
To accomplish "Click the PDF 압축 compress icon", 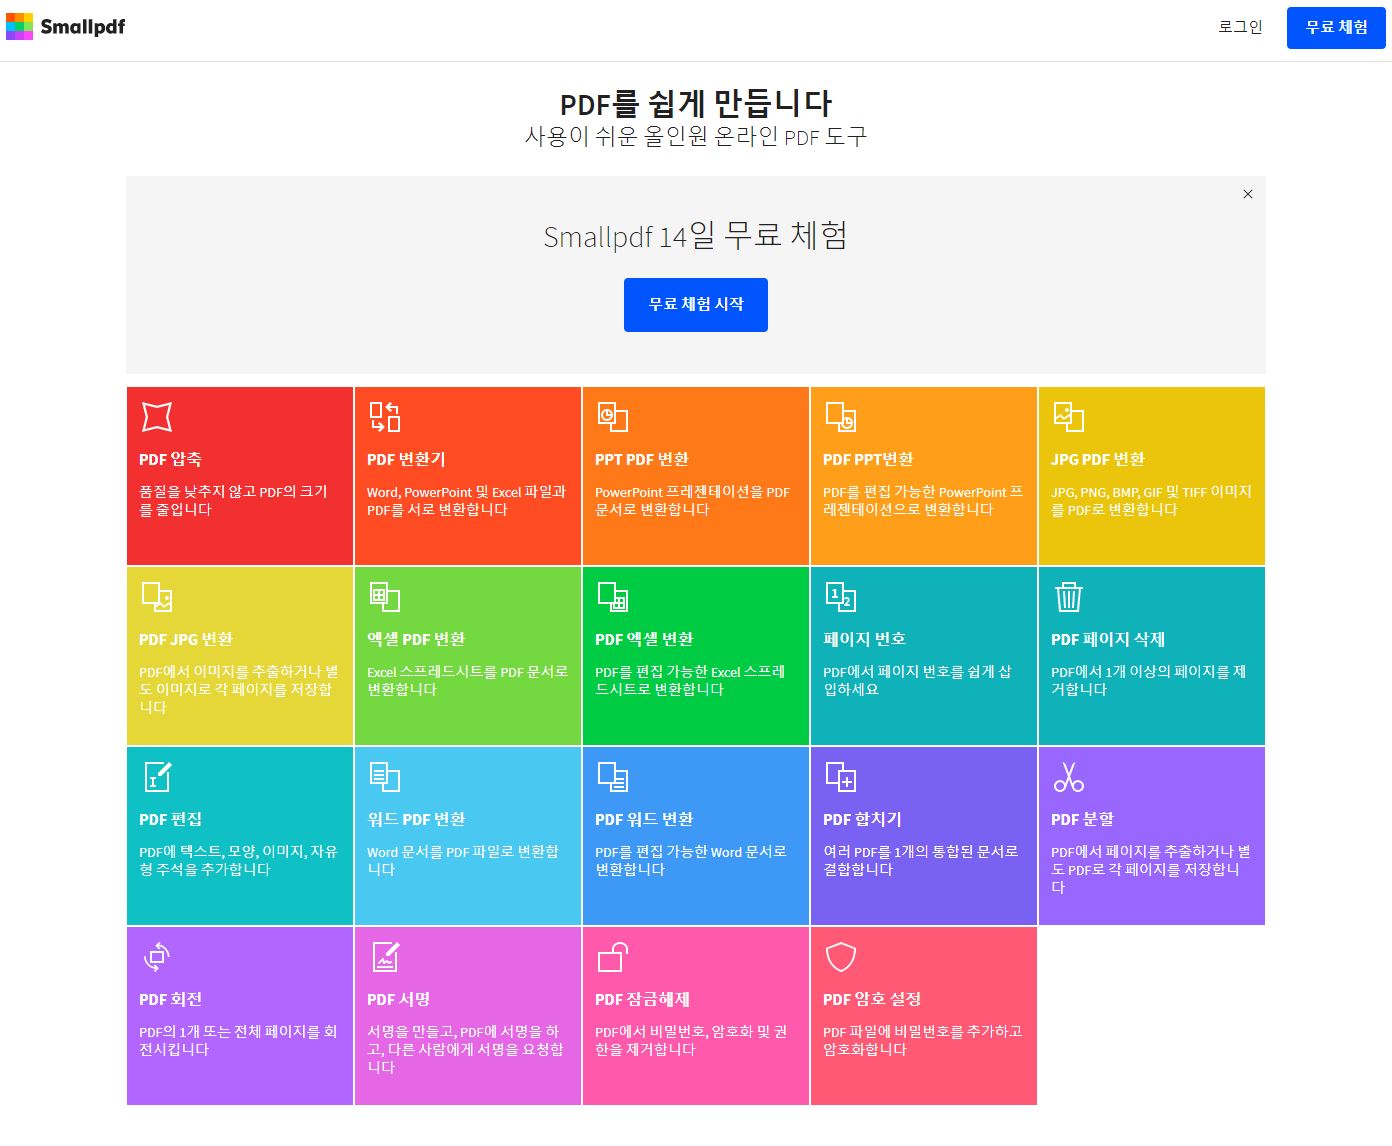I will (x=157, y=417).
